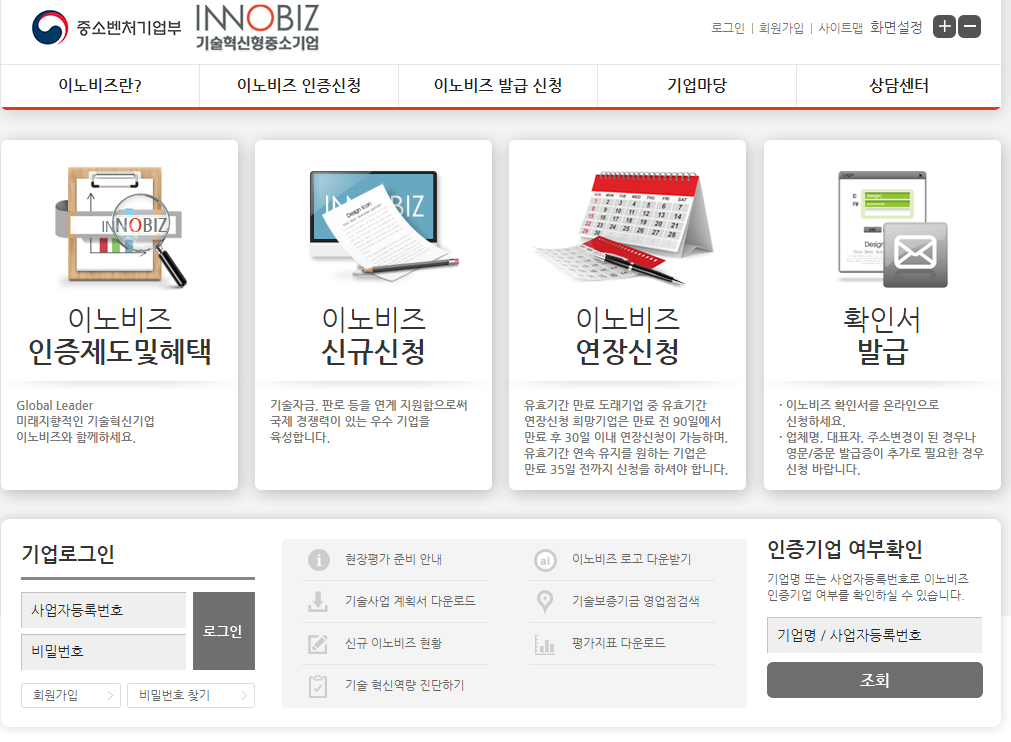The image size is (1011, 742).
Task: Click the 로그인 link in the top header
Action: point(727,28)
